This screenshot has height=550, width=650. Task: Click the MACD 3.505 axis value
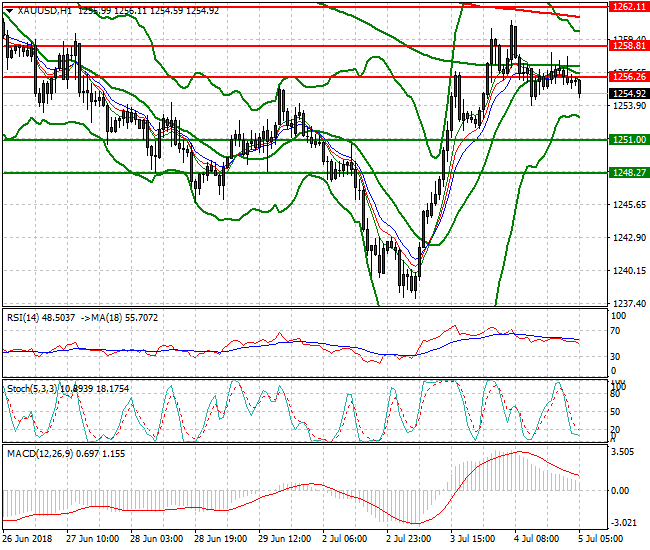pyautogui.click(x=623, y=452)
